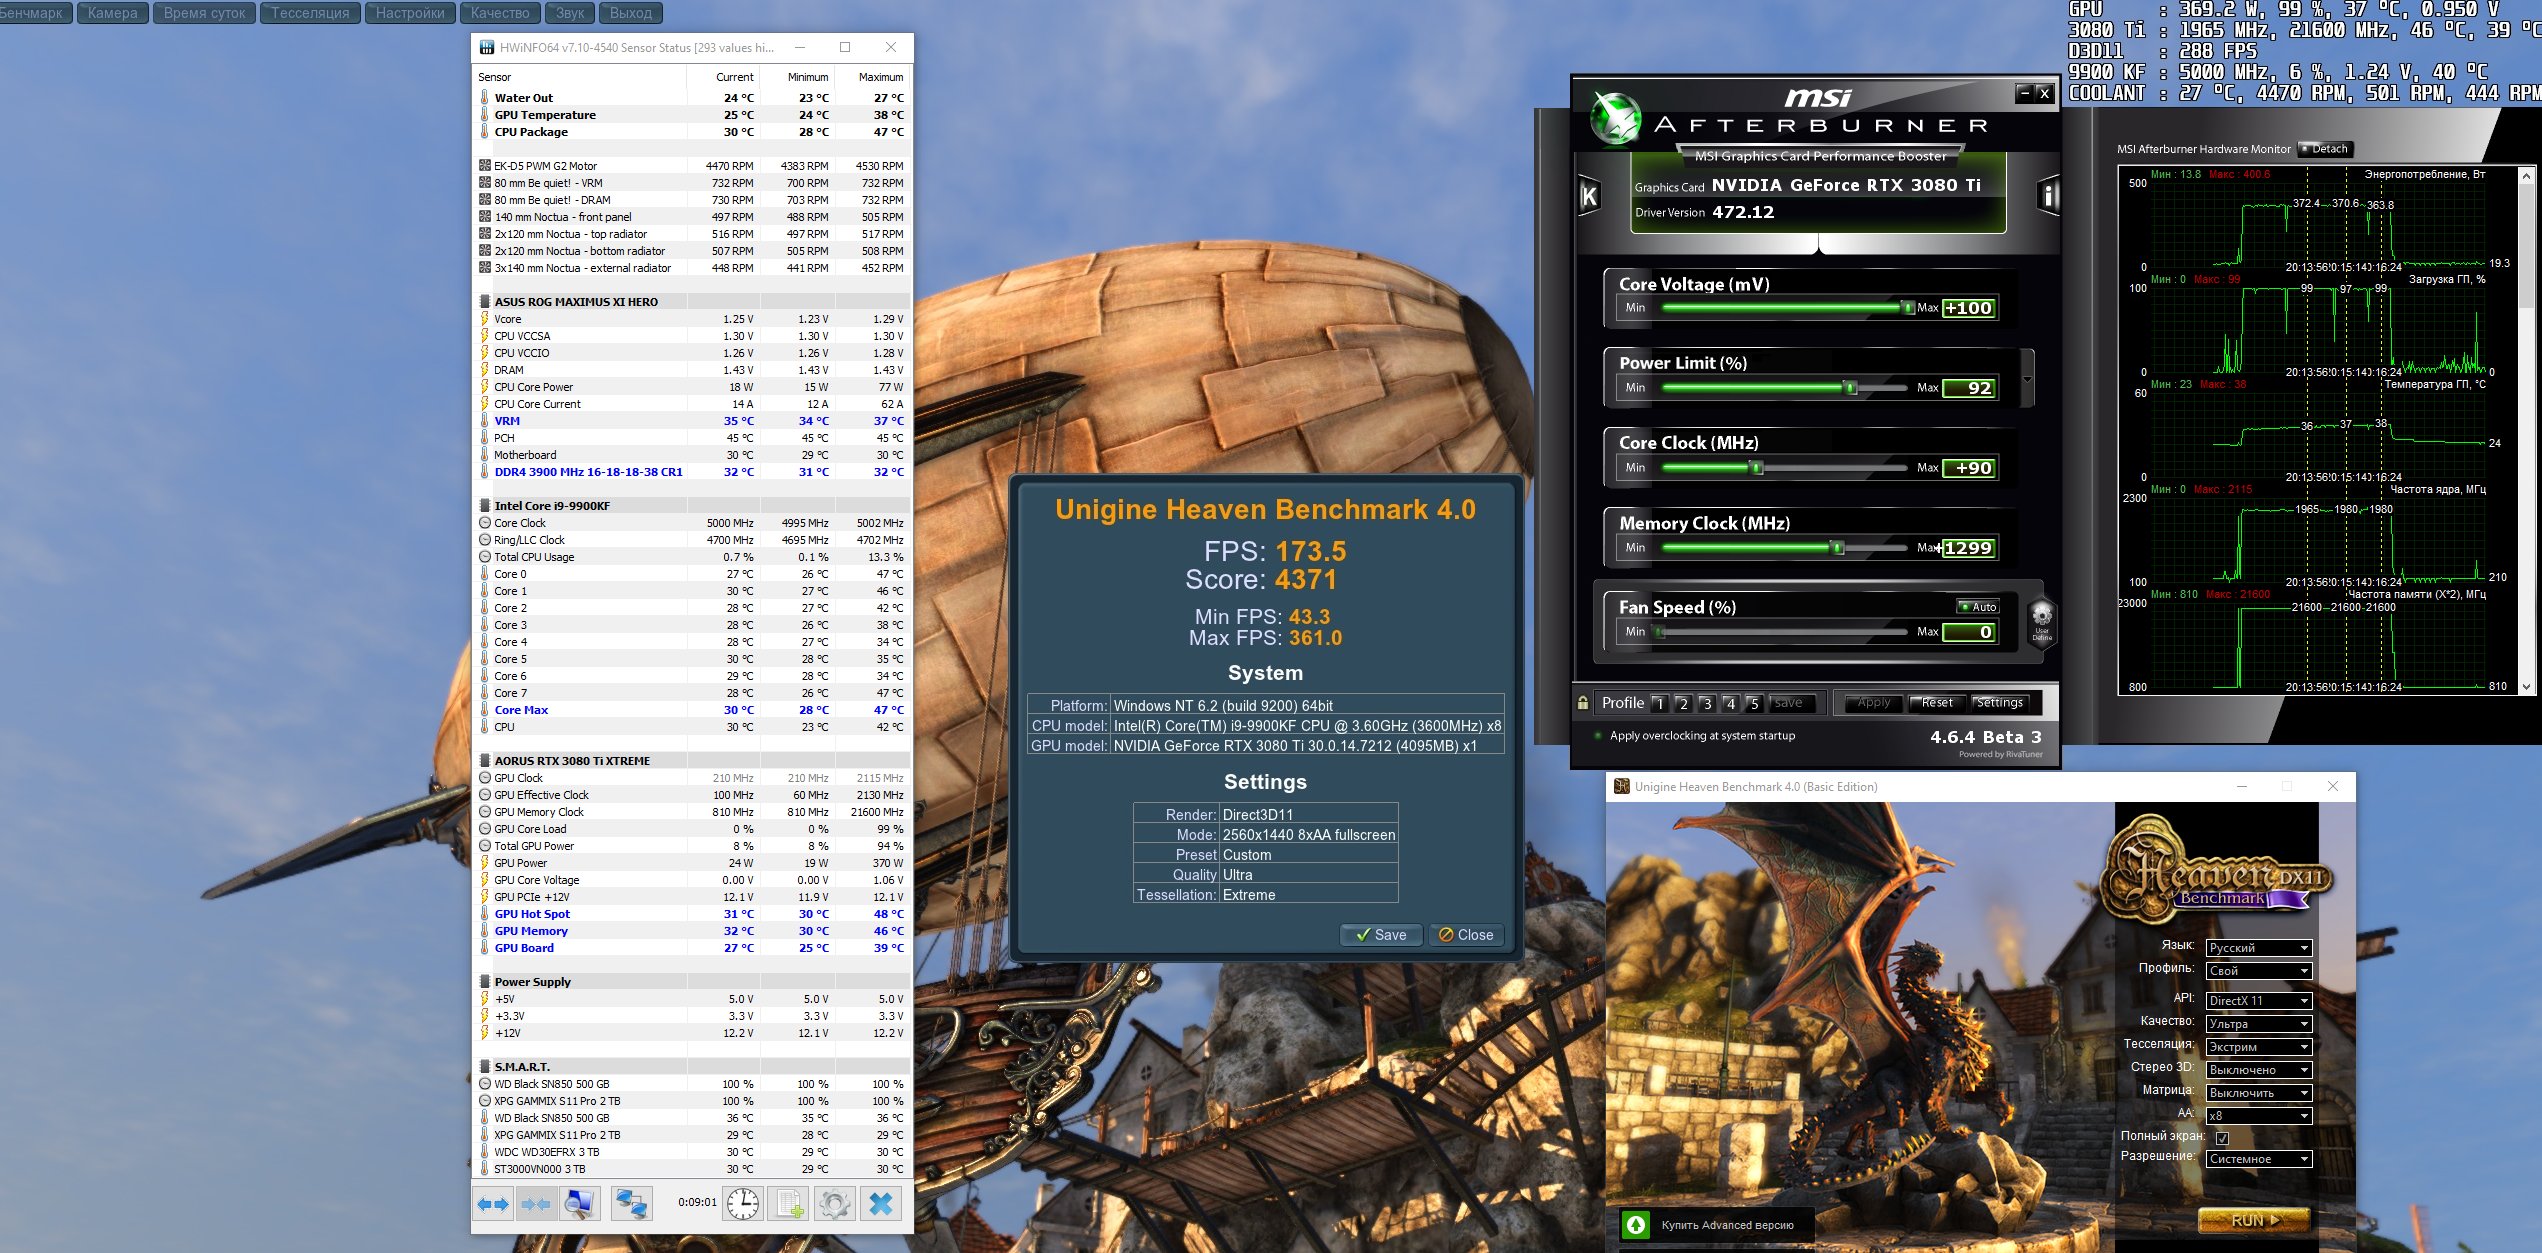Click HWiNFO blue X close-sensors icon
2542x1253 pixels.
tap(881, 1204)
